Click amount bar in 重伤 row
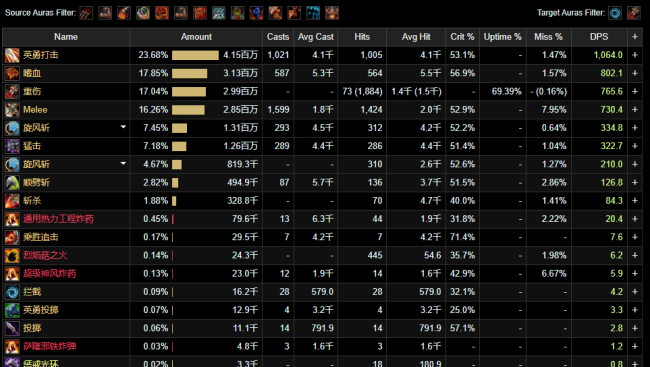 pos(189,92)
